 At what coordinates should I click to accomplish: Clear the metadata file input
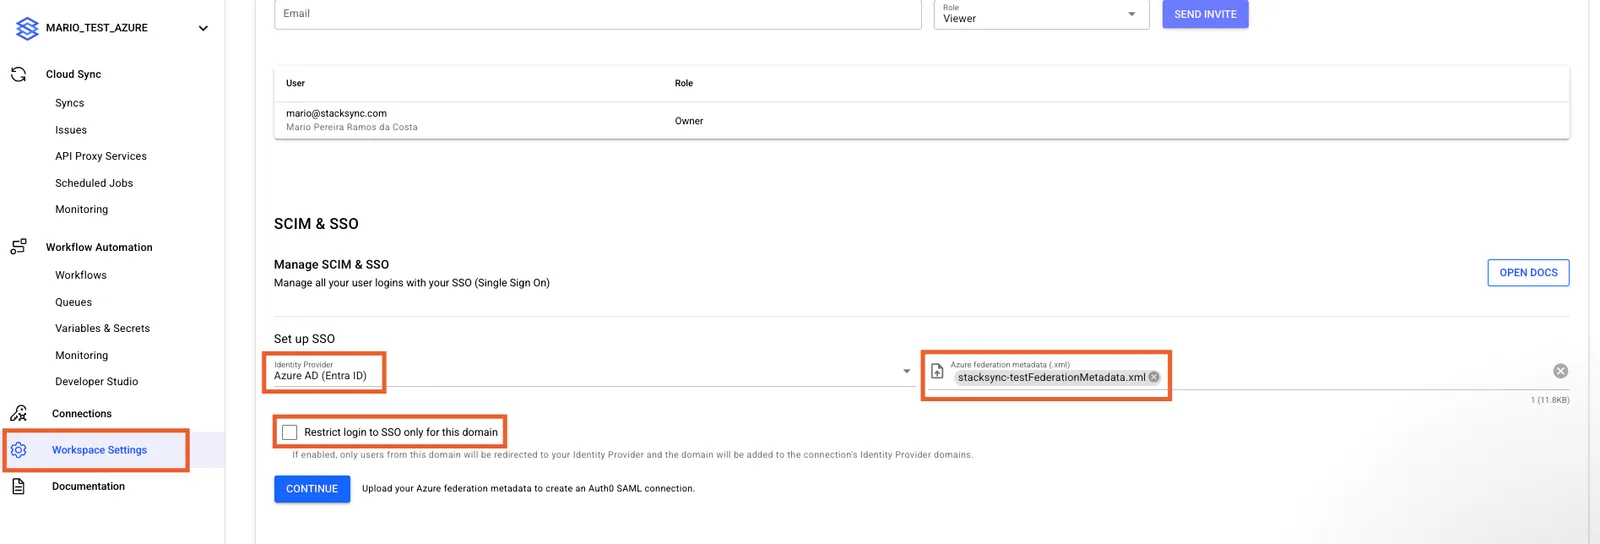click(x=1560, y=371)
